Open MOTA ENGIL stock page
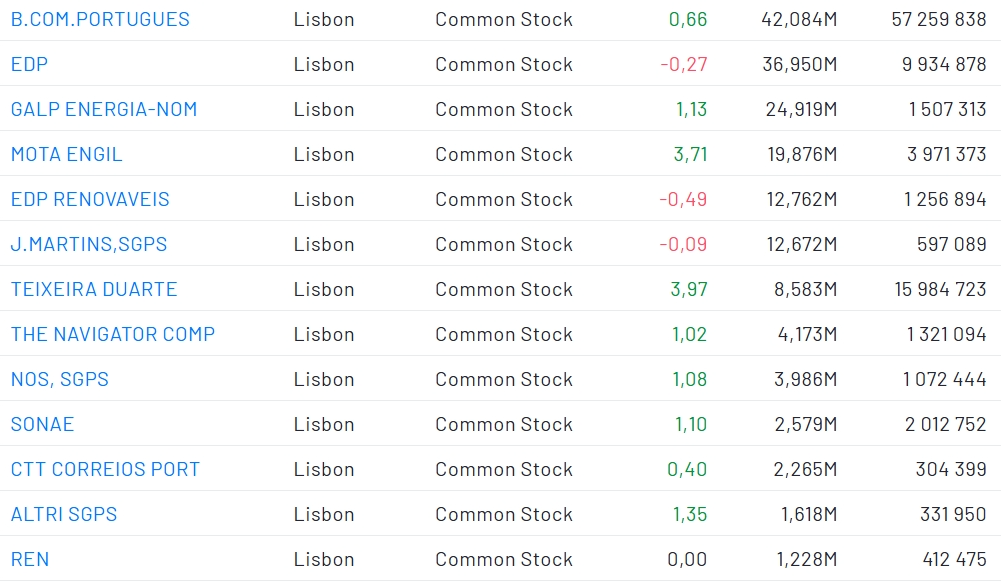 66,154
